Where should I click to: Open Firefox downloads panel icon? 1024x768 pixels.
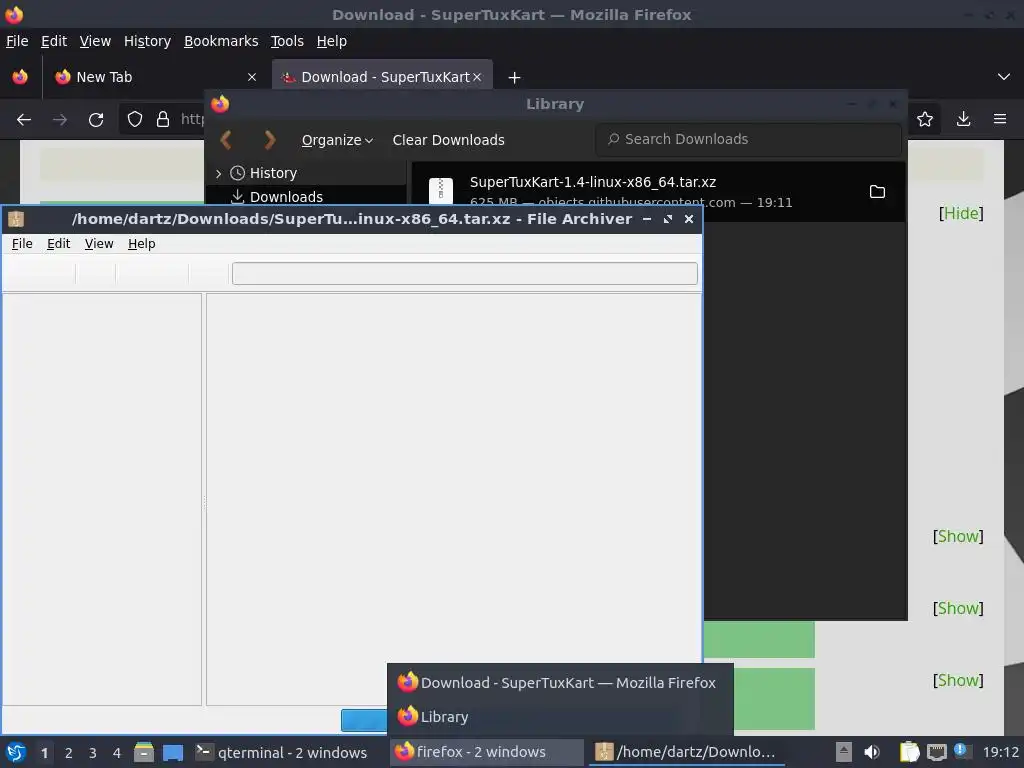click(963, 119)
